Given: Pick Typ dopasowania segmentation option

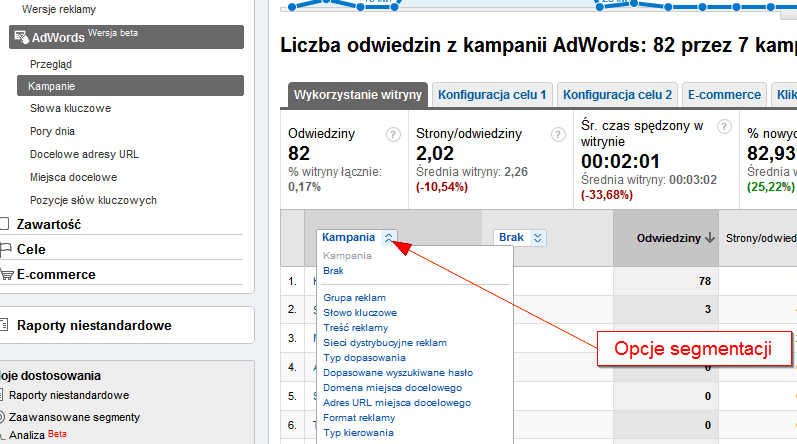Looking at the screenshot, I should [364, 357].
